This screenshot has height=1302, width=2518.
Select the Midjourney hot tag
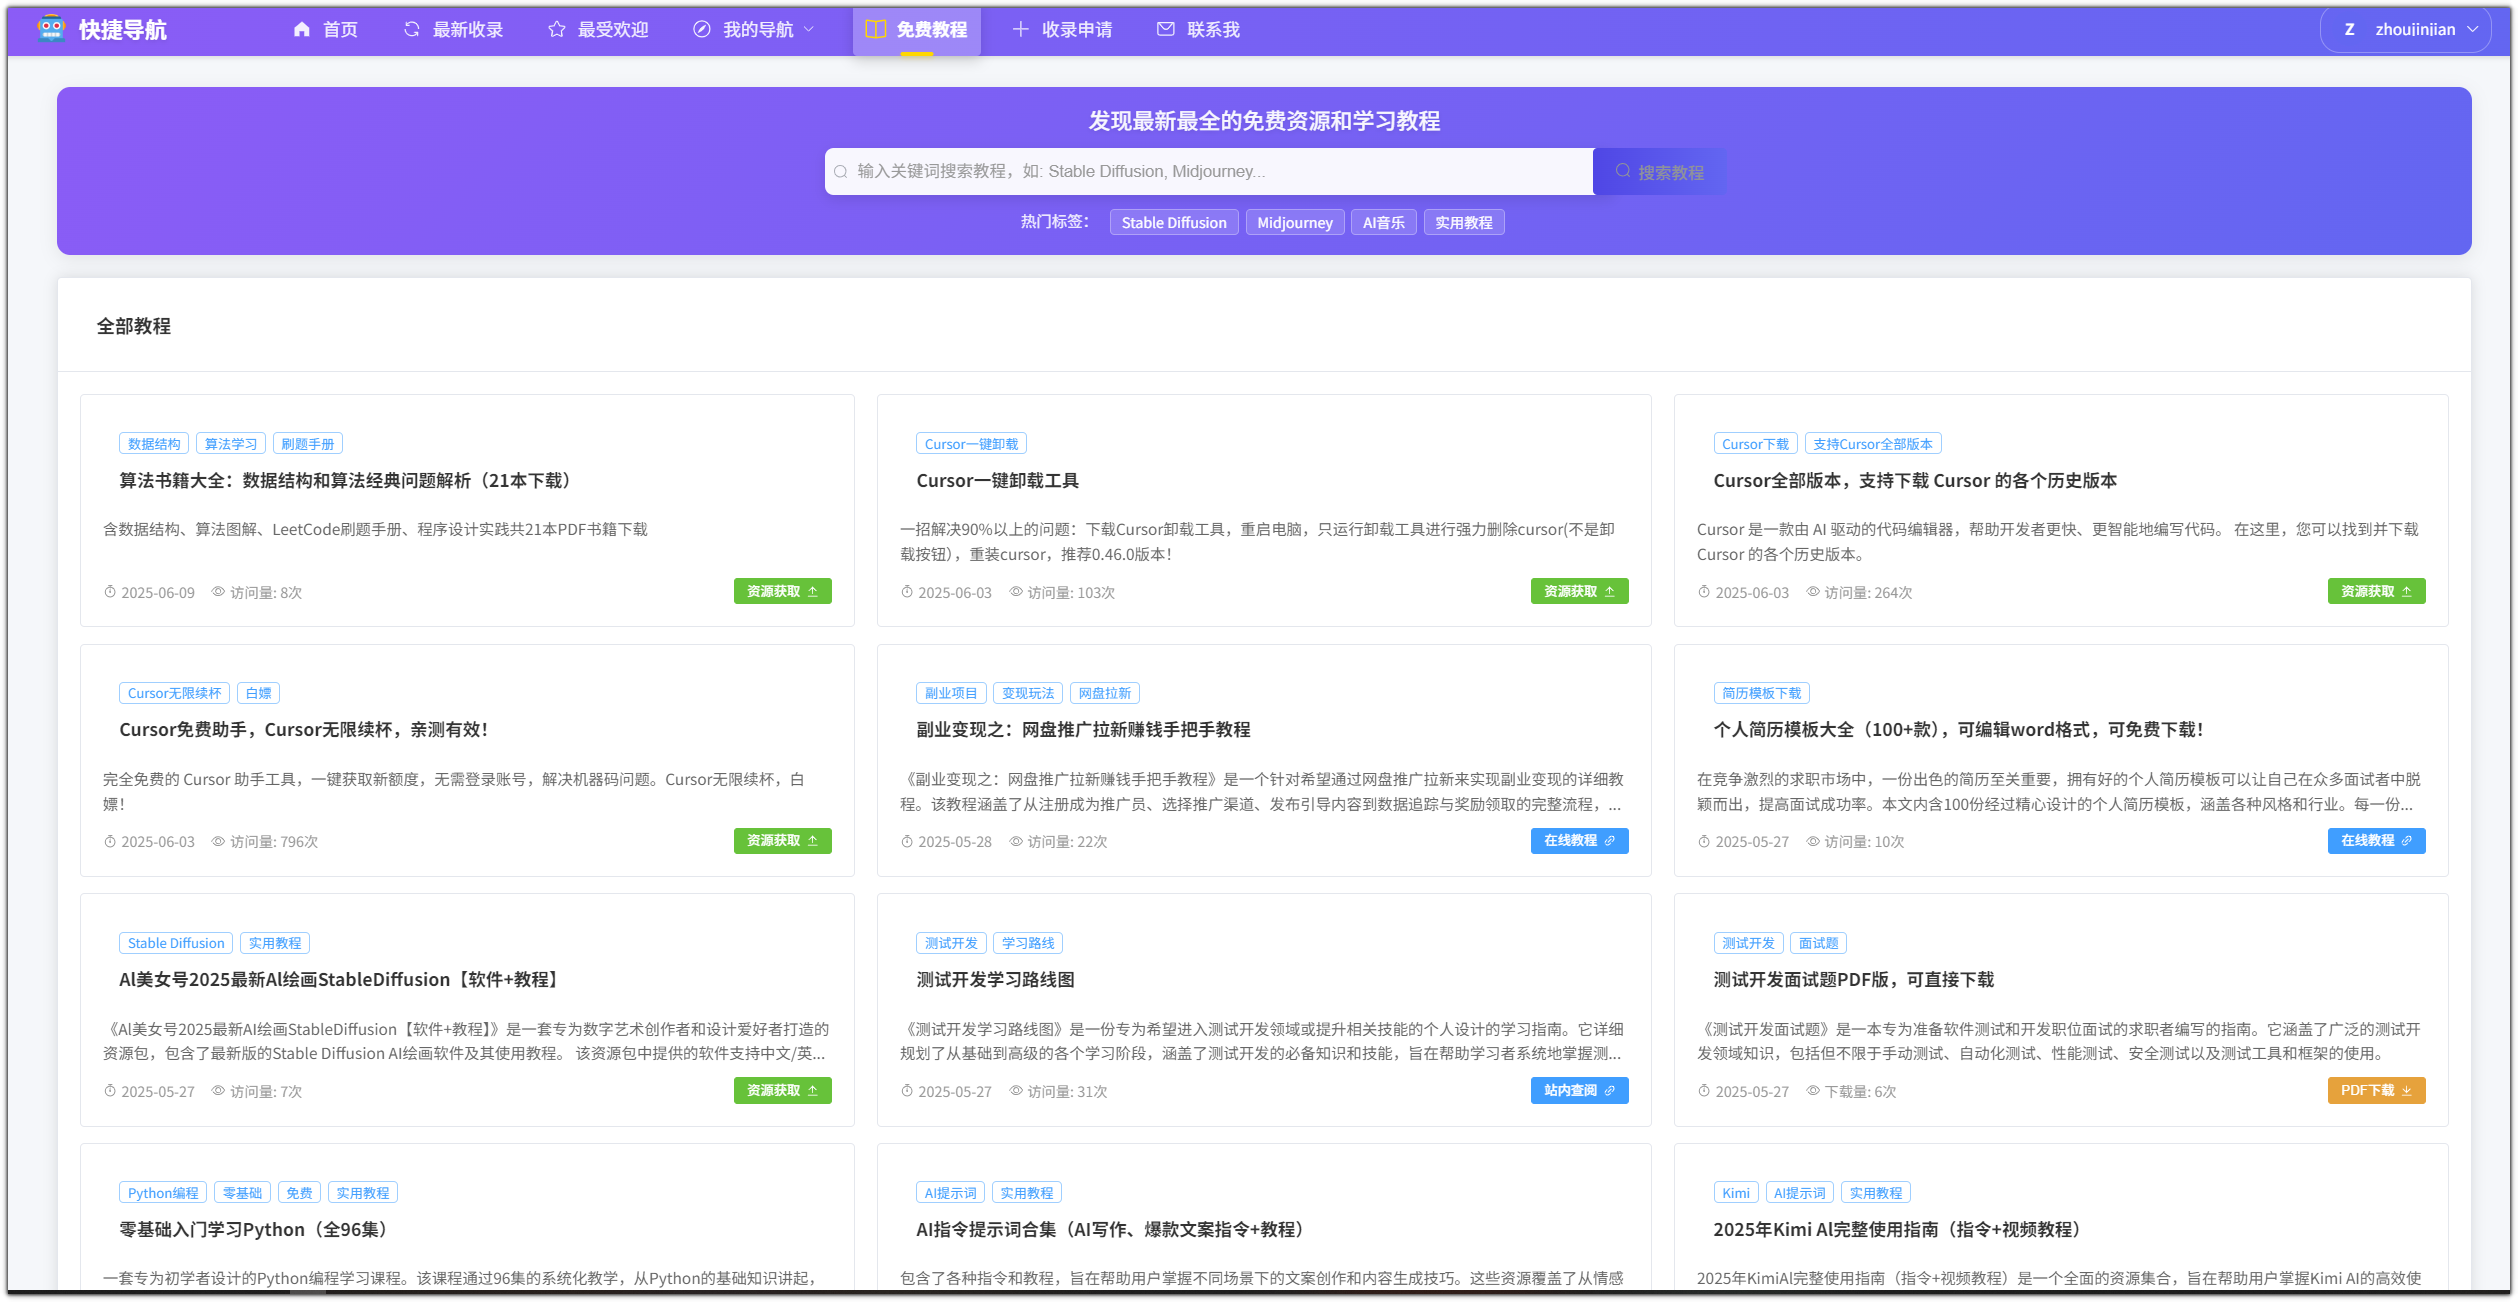[1294, 223]
